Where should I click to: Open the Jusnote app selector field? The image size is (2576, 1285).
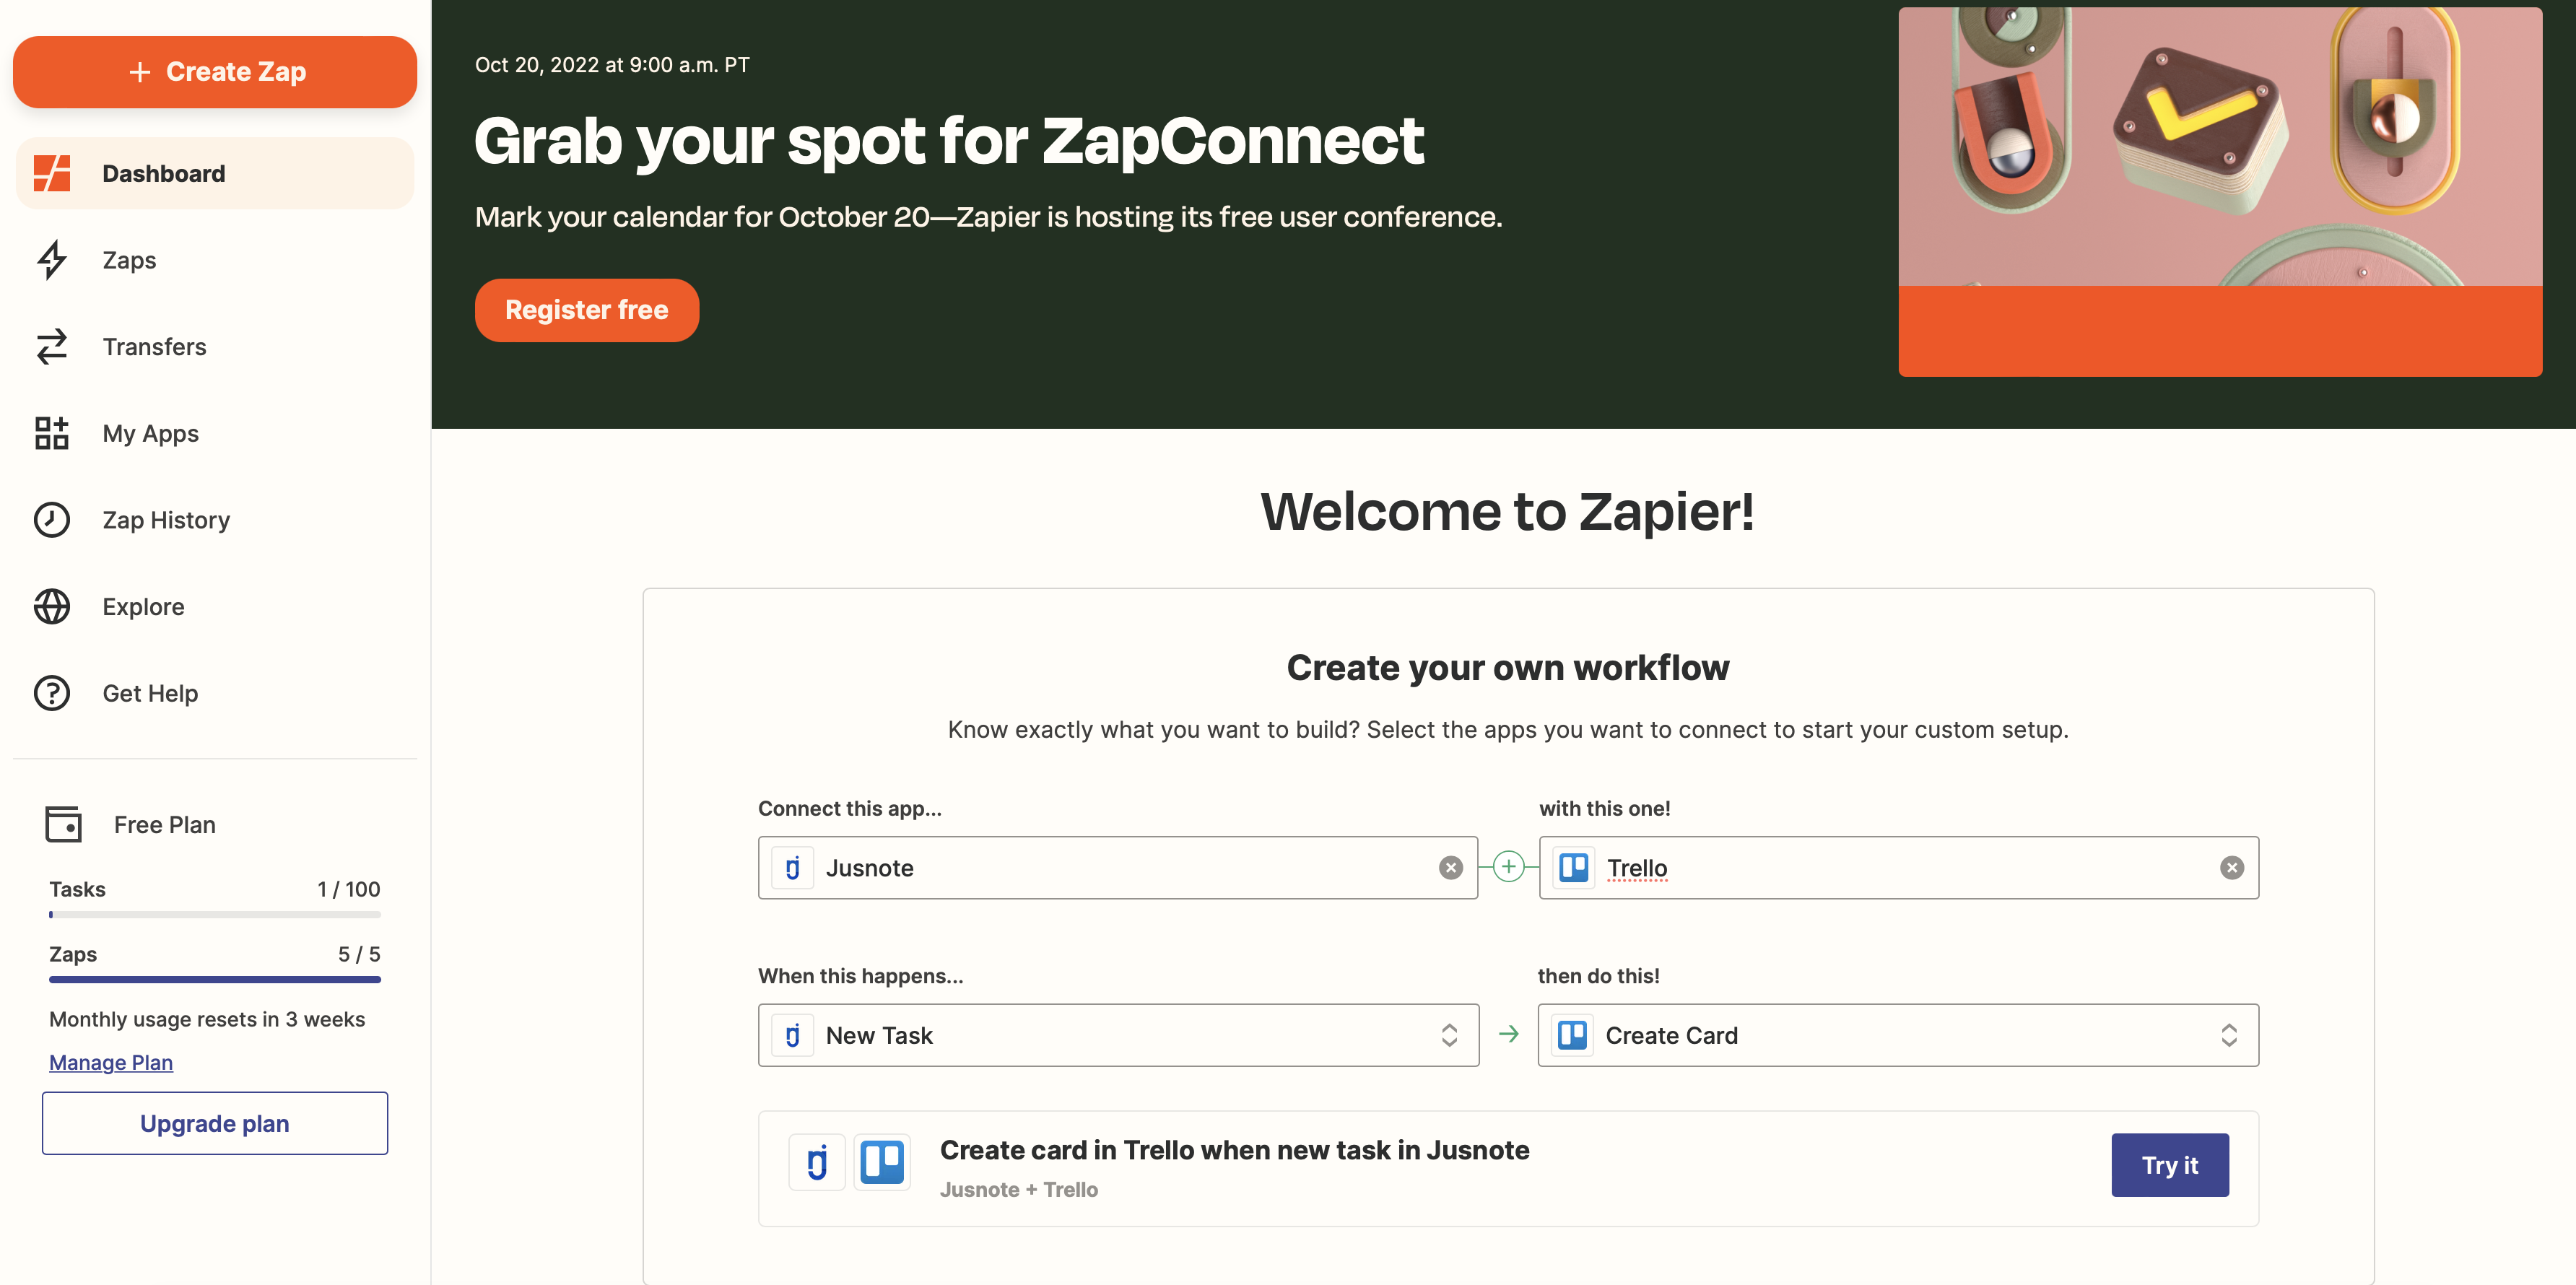[1118, 868]
